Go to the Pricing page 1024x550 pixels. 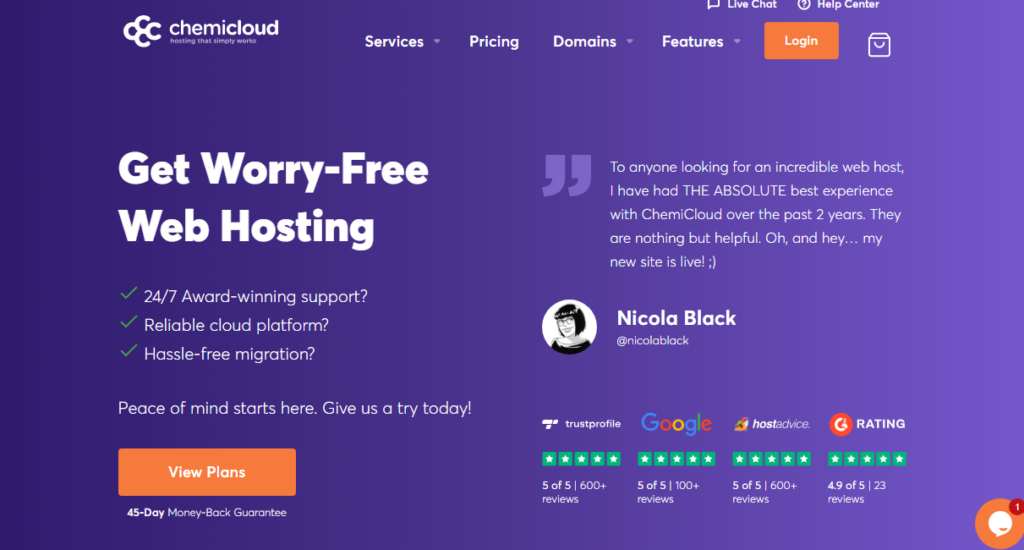tap(494, 42)
